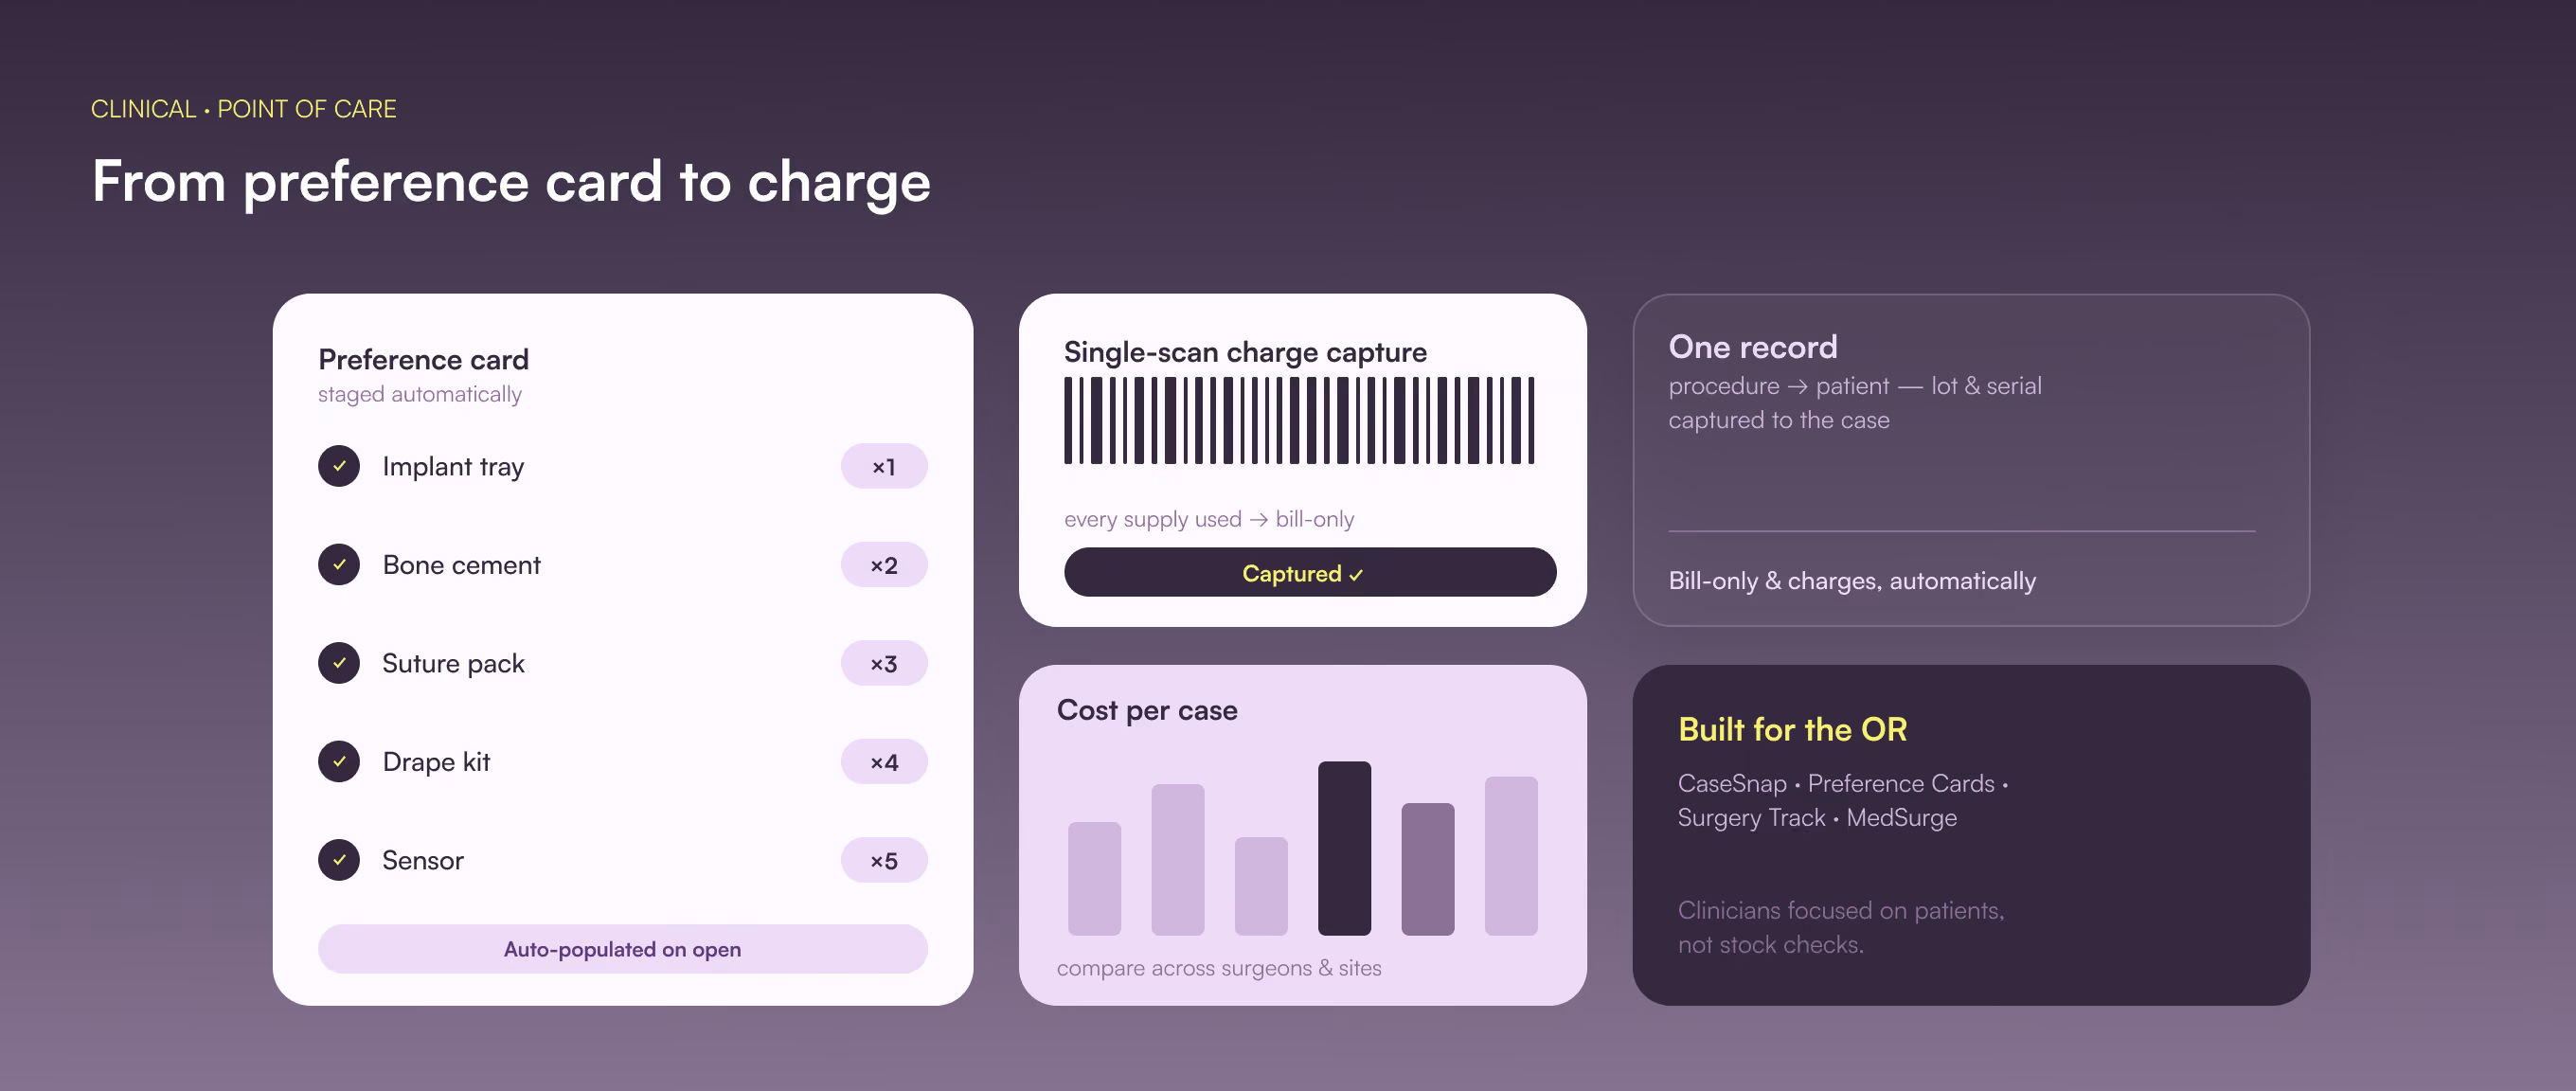Toggle the Suture pack checkmark
2576x1091 pixels.
coord(339,663)
